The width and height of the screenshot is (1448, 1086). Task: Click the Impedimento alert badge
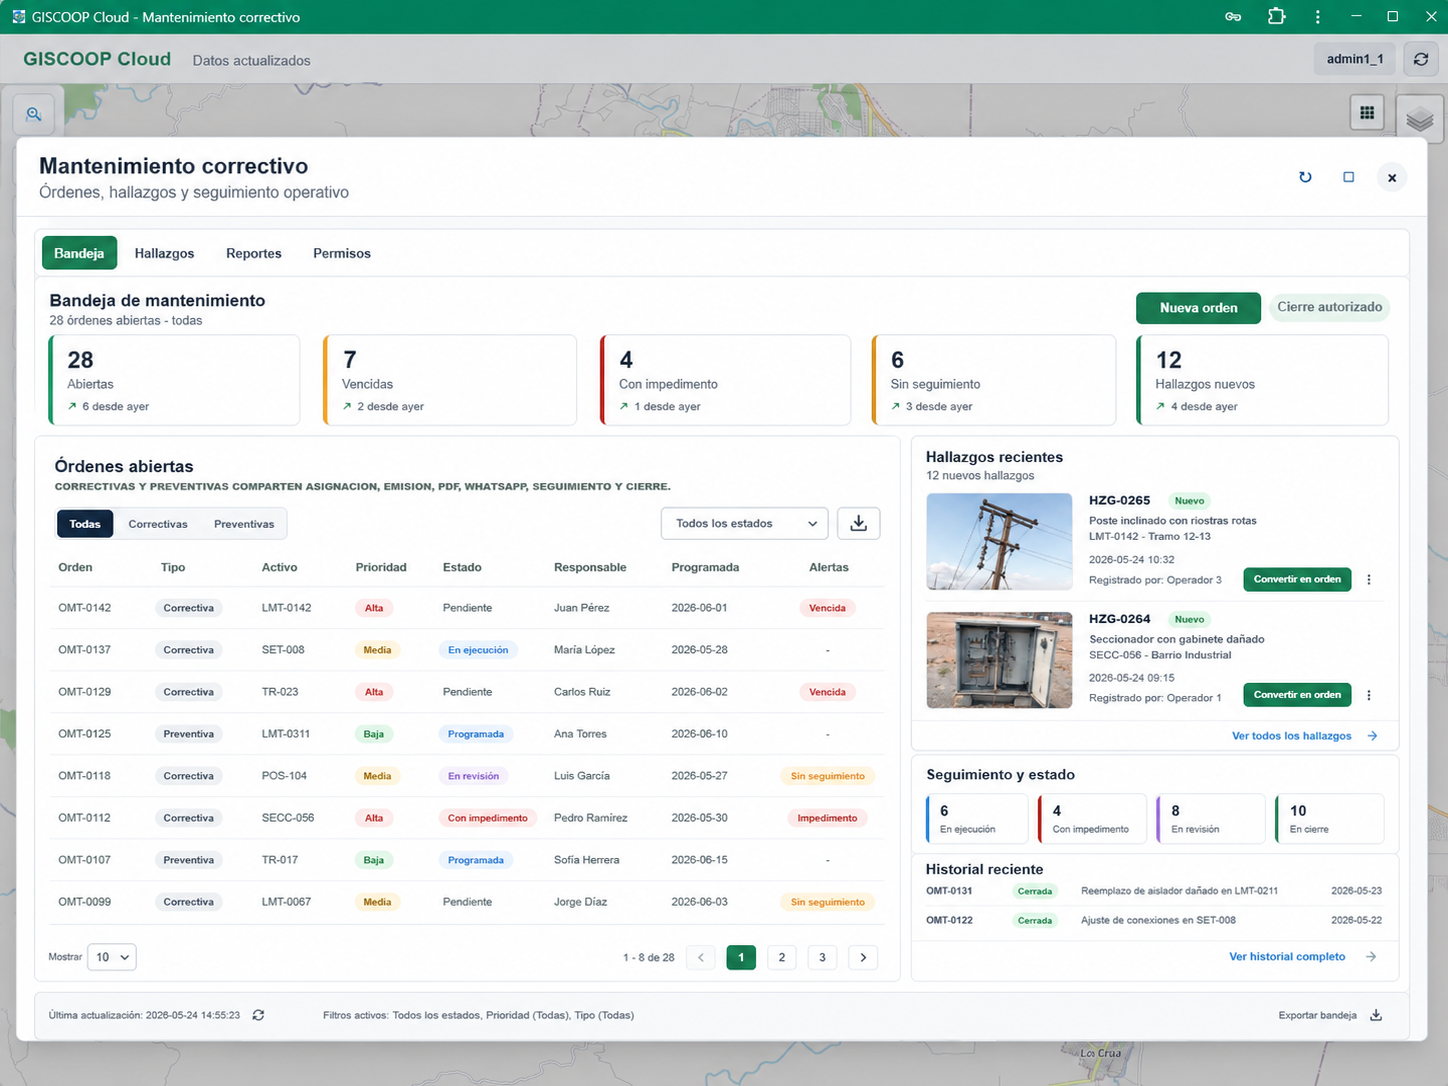(x=827, y=818)
